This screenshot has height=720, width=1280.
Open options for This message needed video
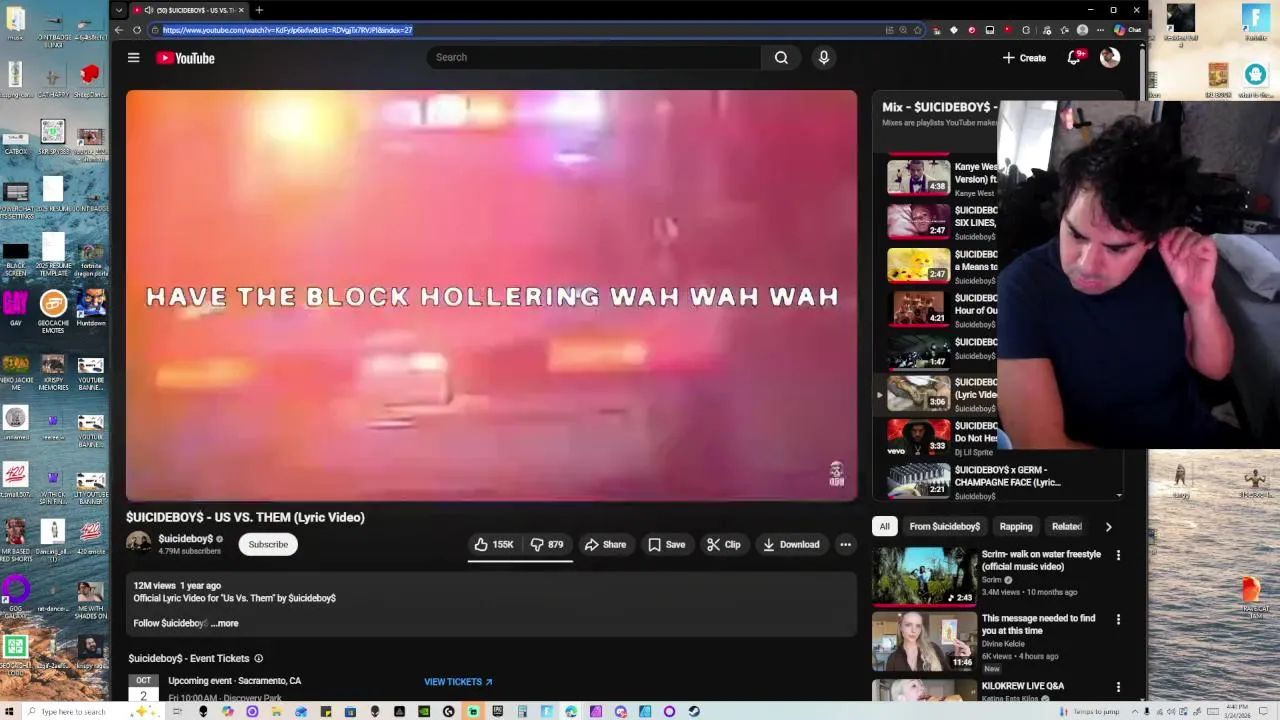[1118, 620]
